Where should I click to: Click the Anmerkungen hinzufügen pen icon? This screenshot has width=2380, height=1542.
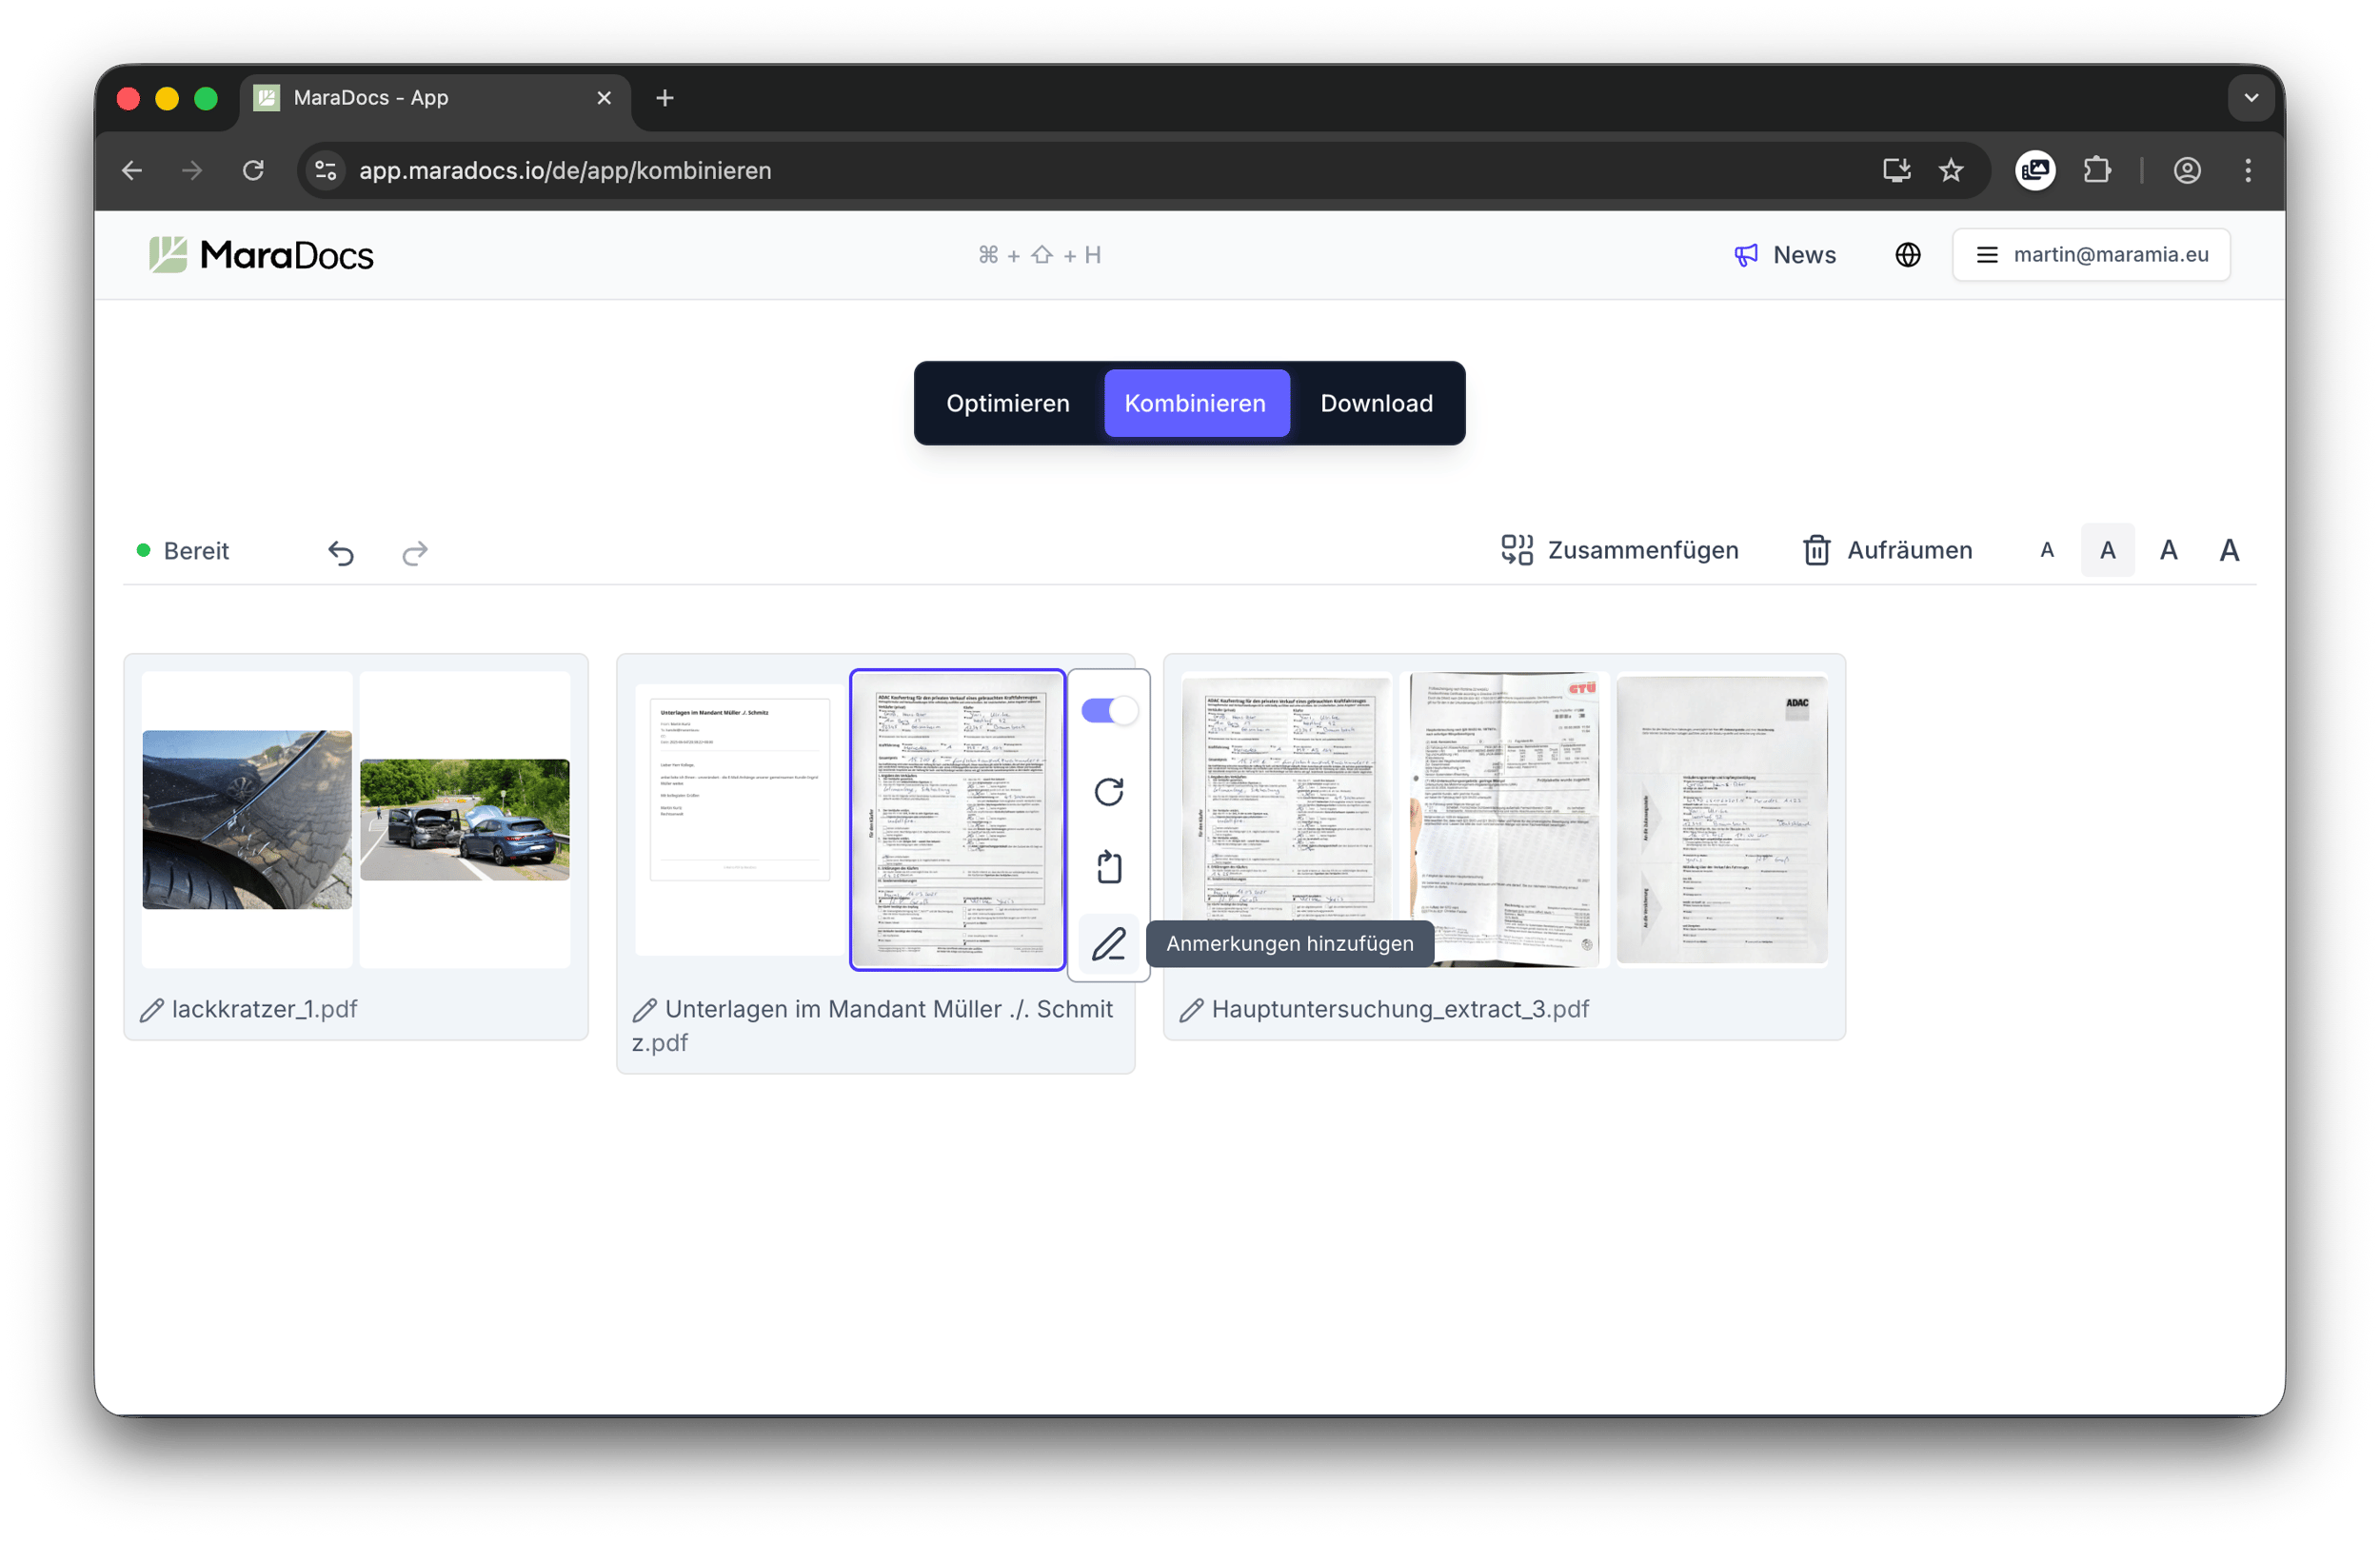point(1108,943)
